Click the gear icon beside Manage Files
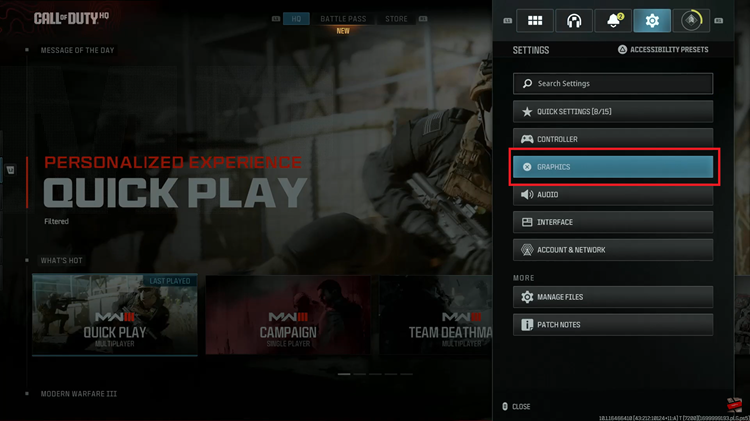The image size is (750, 421). click(x=527, y=297)
